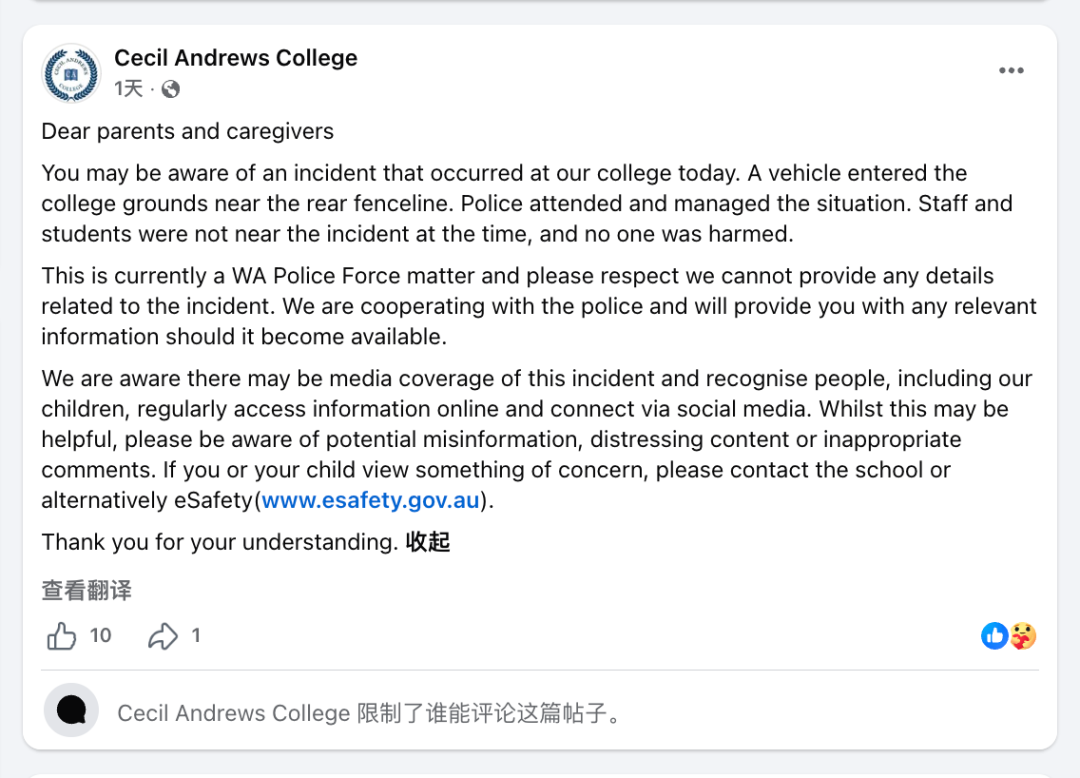Click the share count number 1
The width and height of the screenshot is (1080, 778).
click(196, 635)
